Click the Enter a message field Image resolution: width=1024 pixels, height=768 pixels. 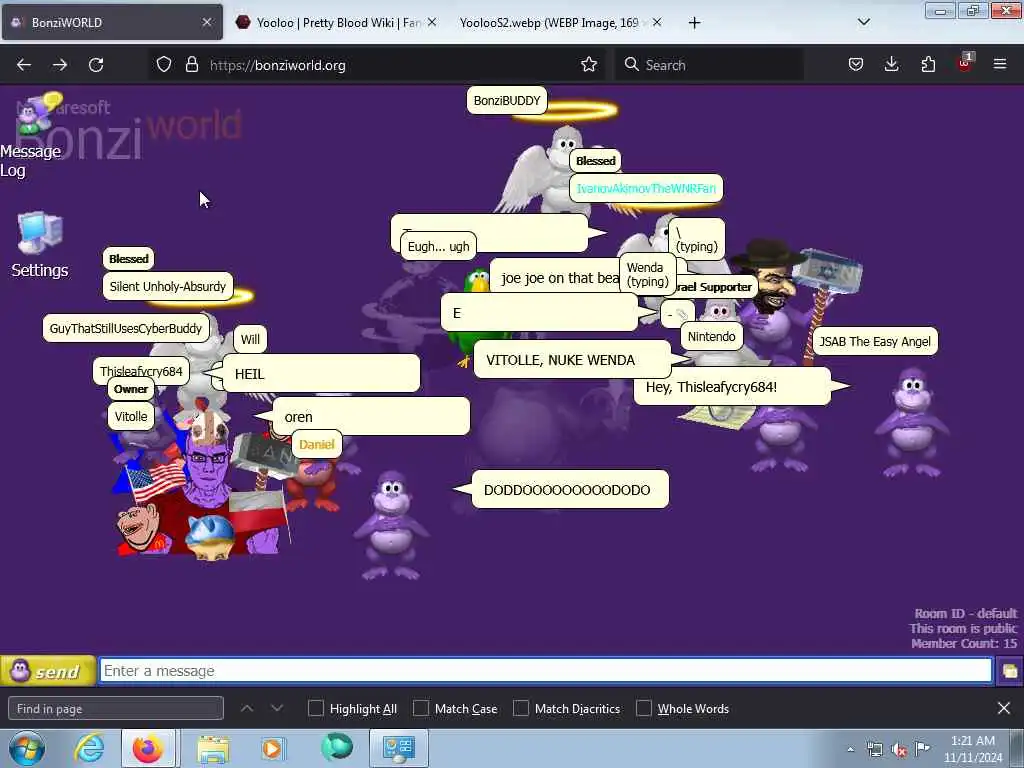pyautogui.click(x=546, y=671)
